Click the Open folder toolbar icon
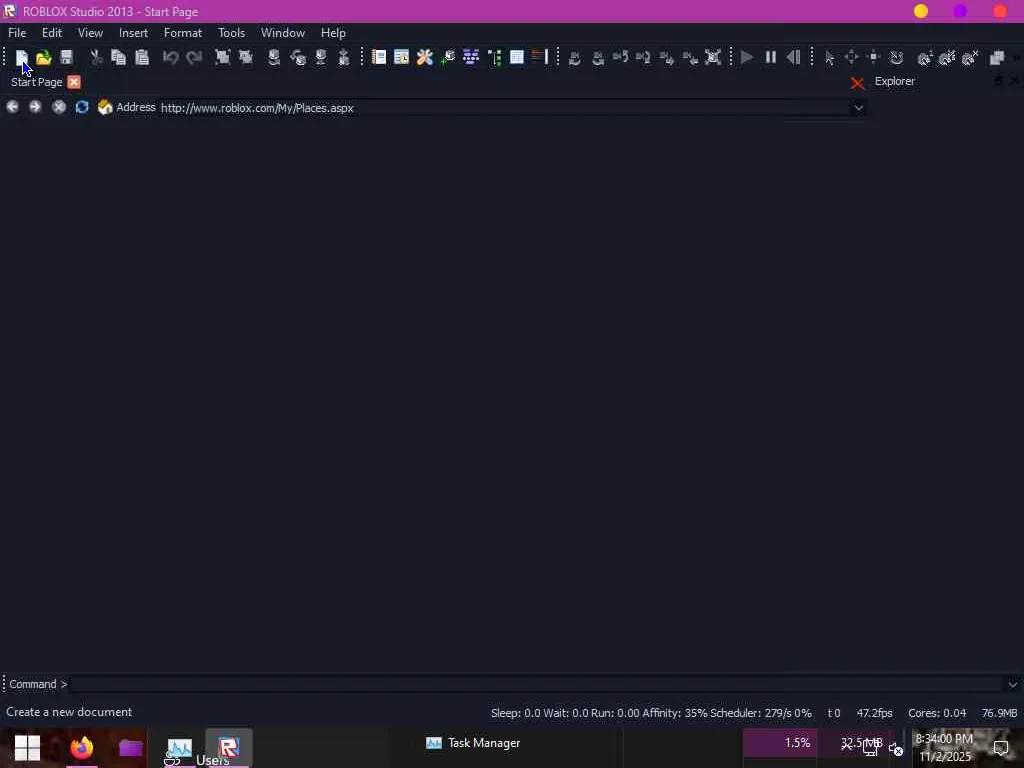The width and height of the screenshot is (1024, 768). 44,57
